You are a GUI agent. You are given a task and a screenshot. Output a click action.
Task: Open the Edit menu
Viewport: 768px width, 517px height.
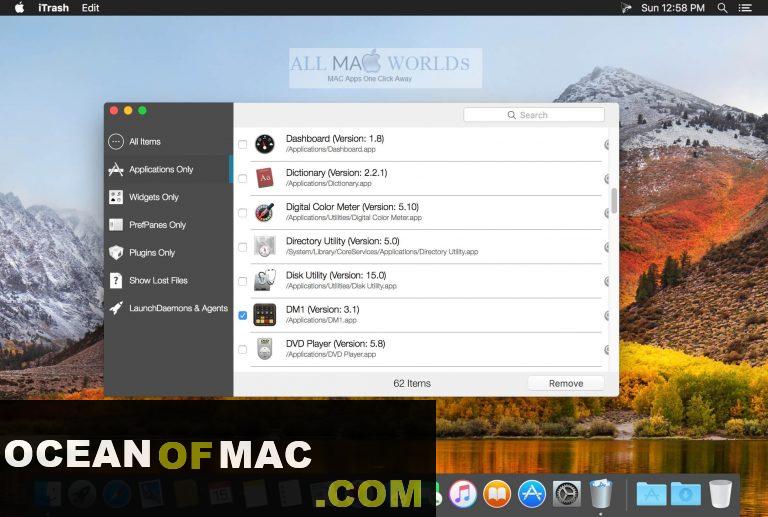point(90,8)
